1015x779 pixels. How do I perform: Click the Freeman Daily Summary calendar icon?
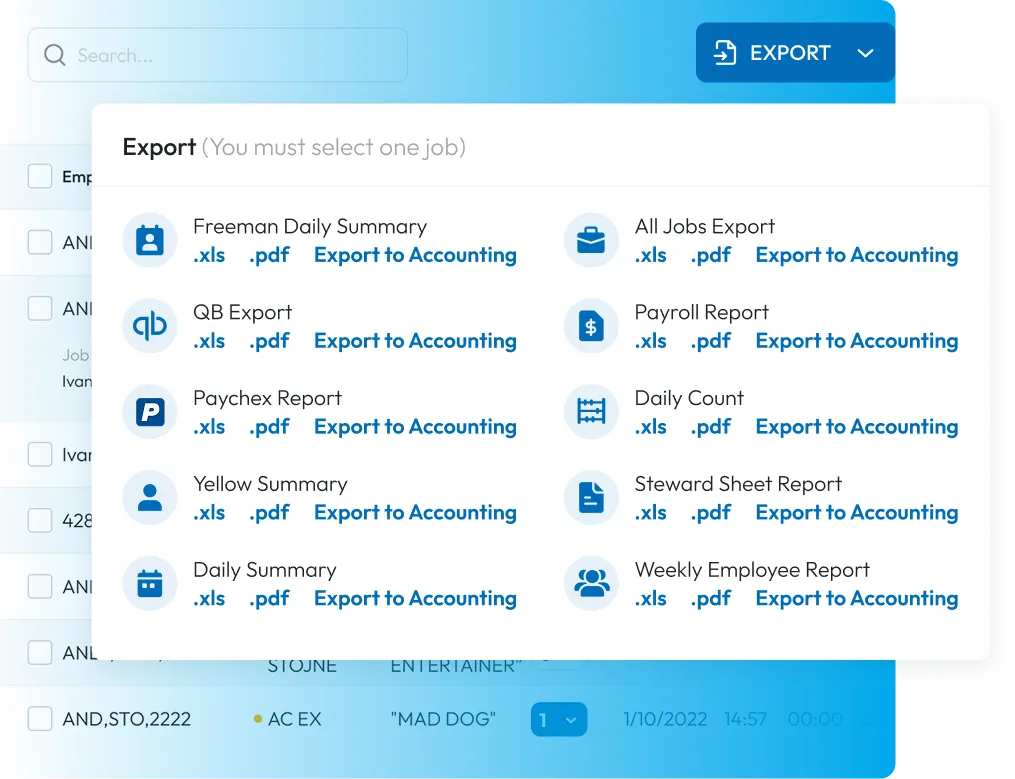[150, 241]
